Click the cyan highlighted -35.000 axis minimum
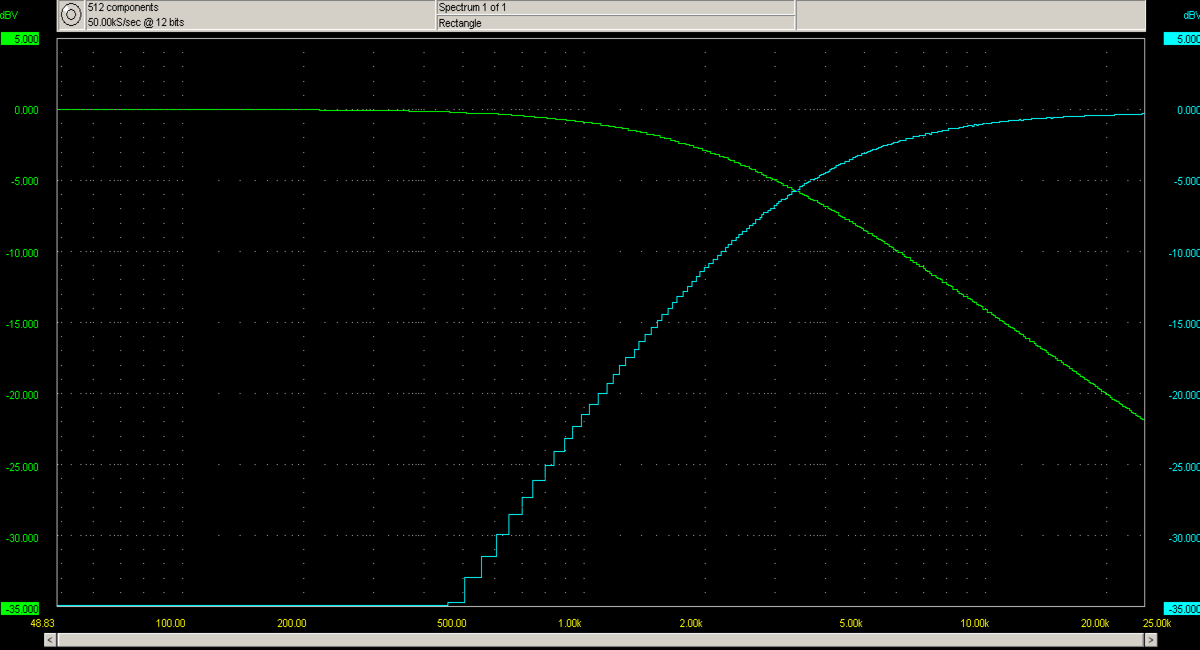The image size is (1200, 650). pos(1182,609)
